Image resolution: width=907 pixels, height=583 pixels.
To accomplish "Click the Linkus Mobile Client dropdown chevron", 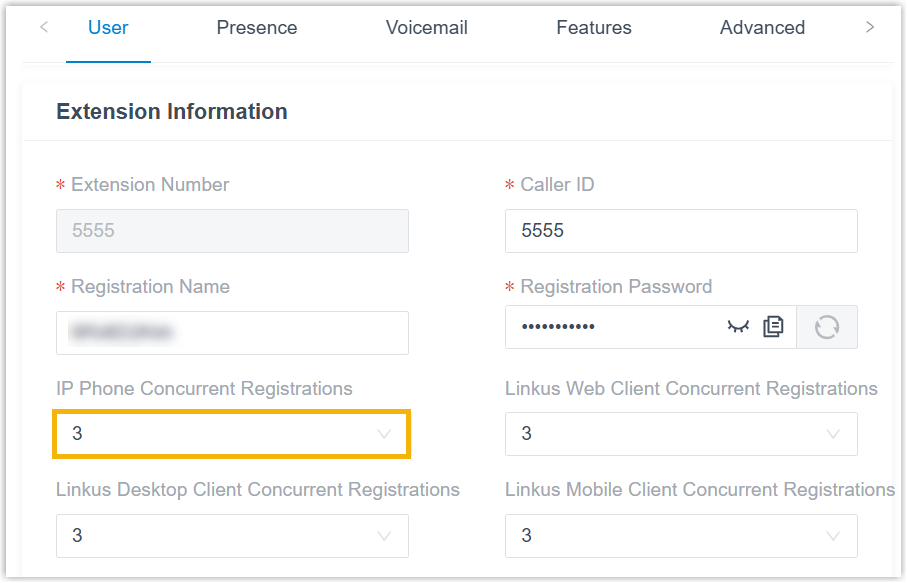I will tap(833, 536).
